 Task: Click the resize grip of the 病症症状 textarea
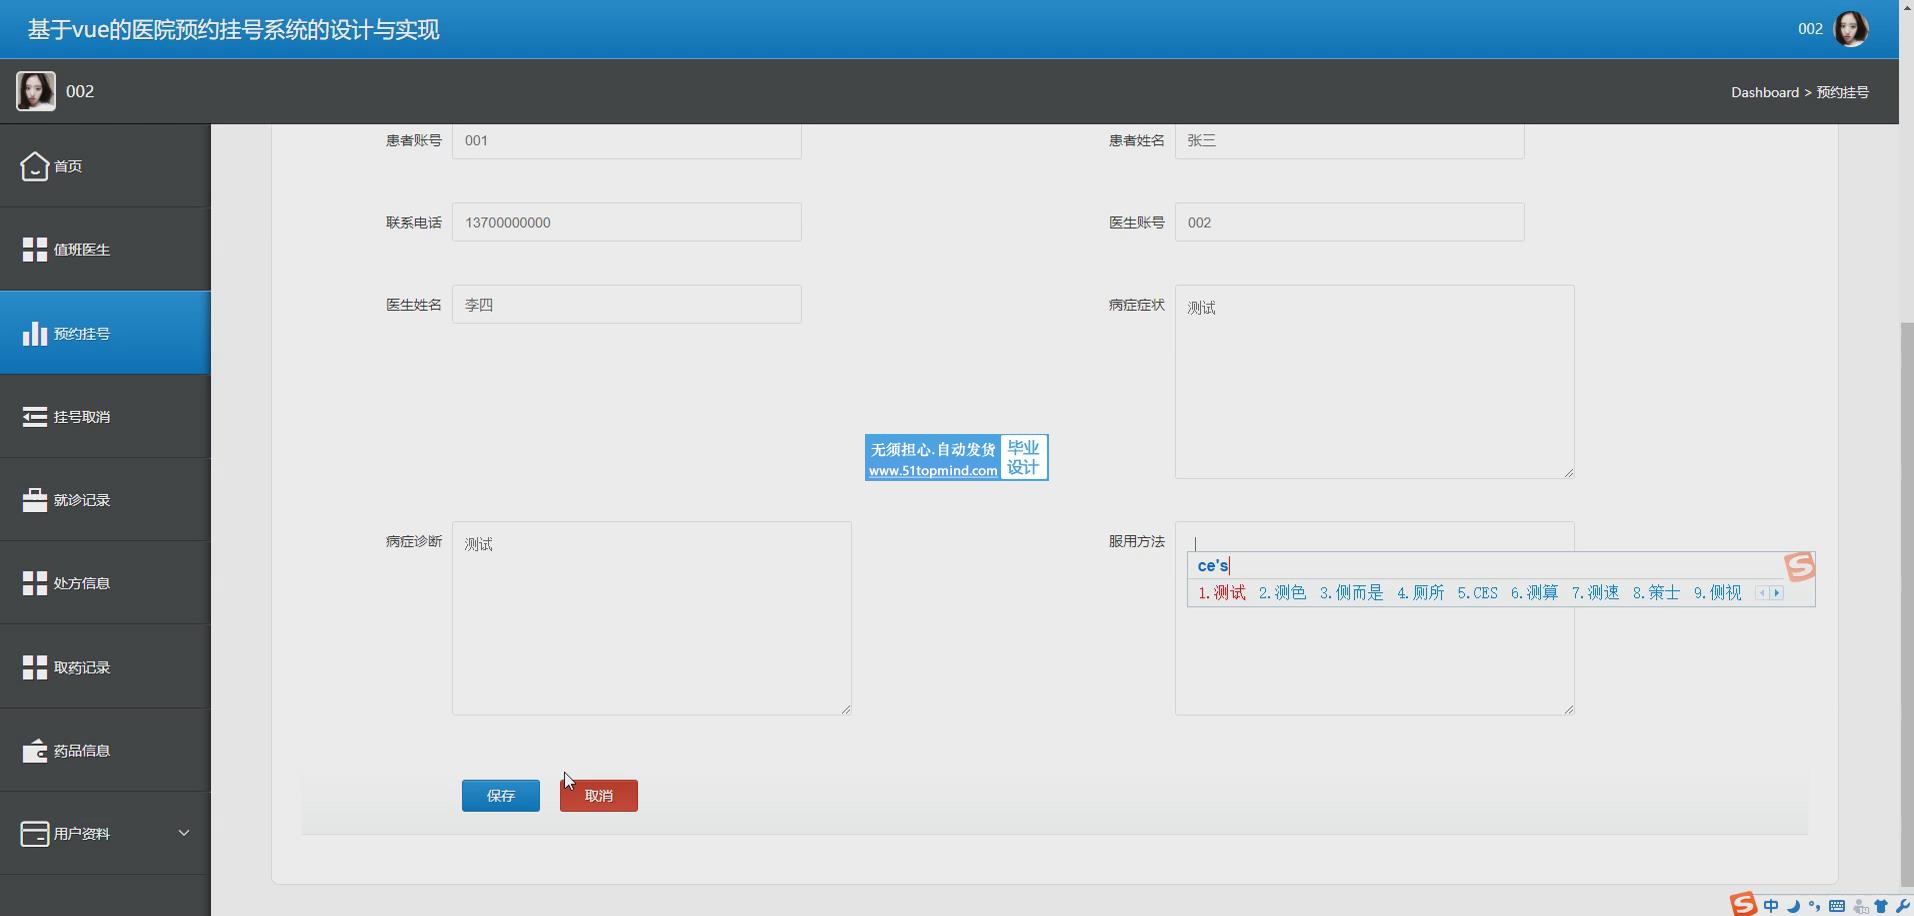tap(1568, 472)
